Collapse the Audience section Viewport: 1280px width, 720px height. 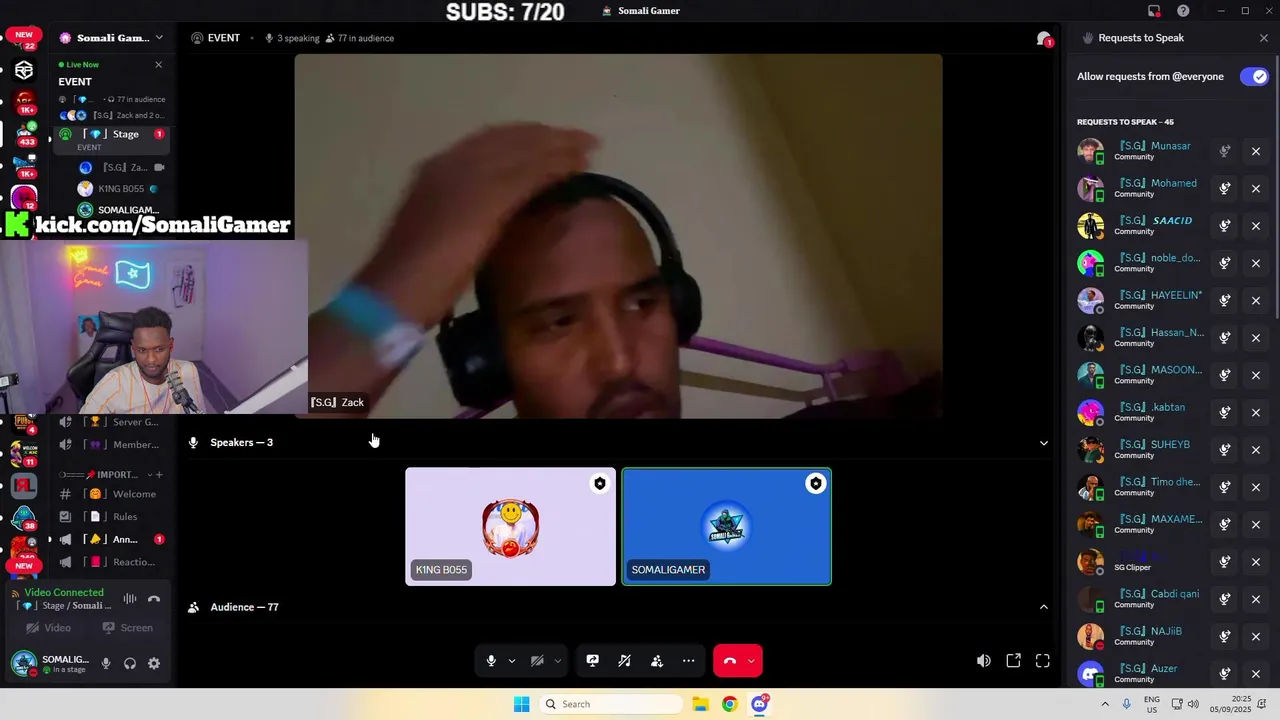1044,607
